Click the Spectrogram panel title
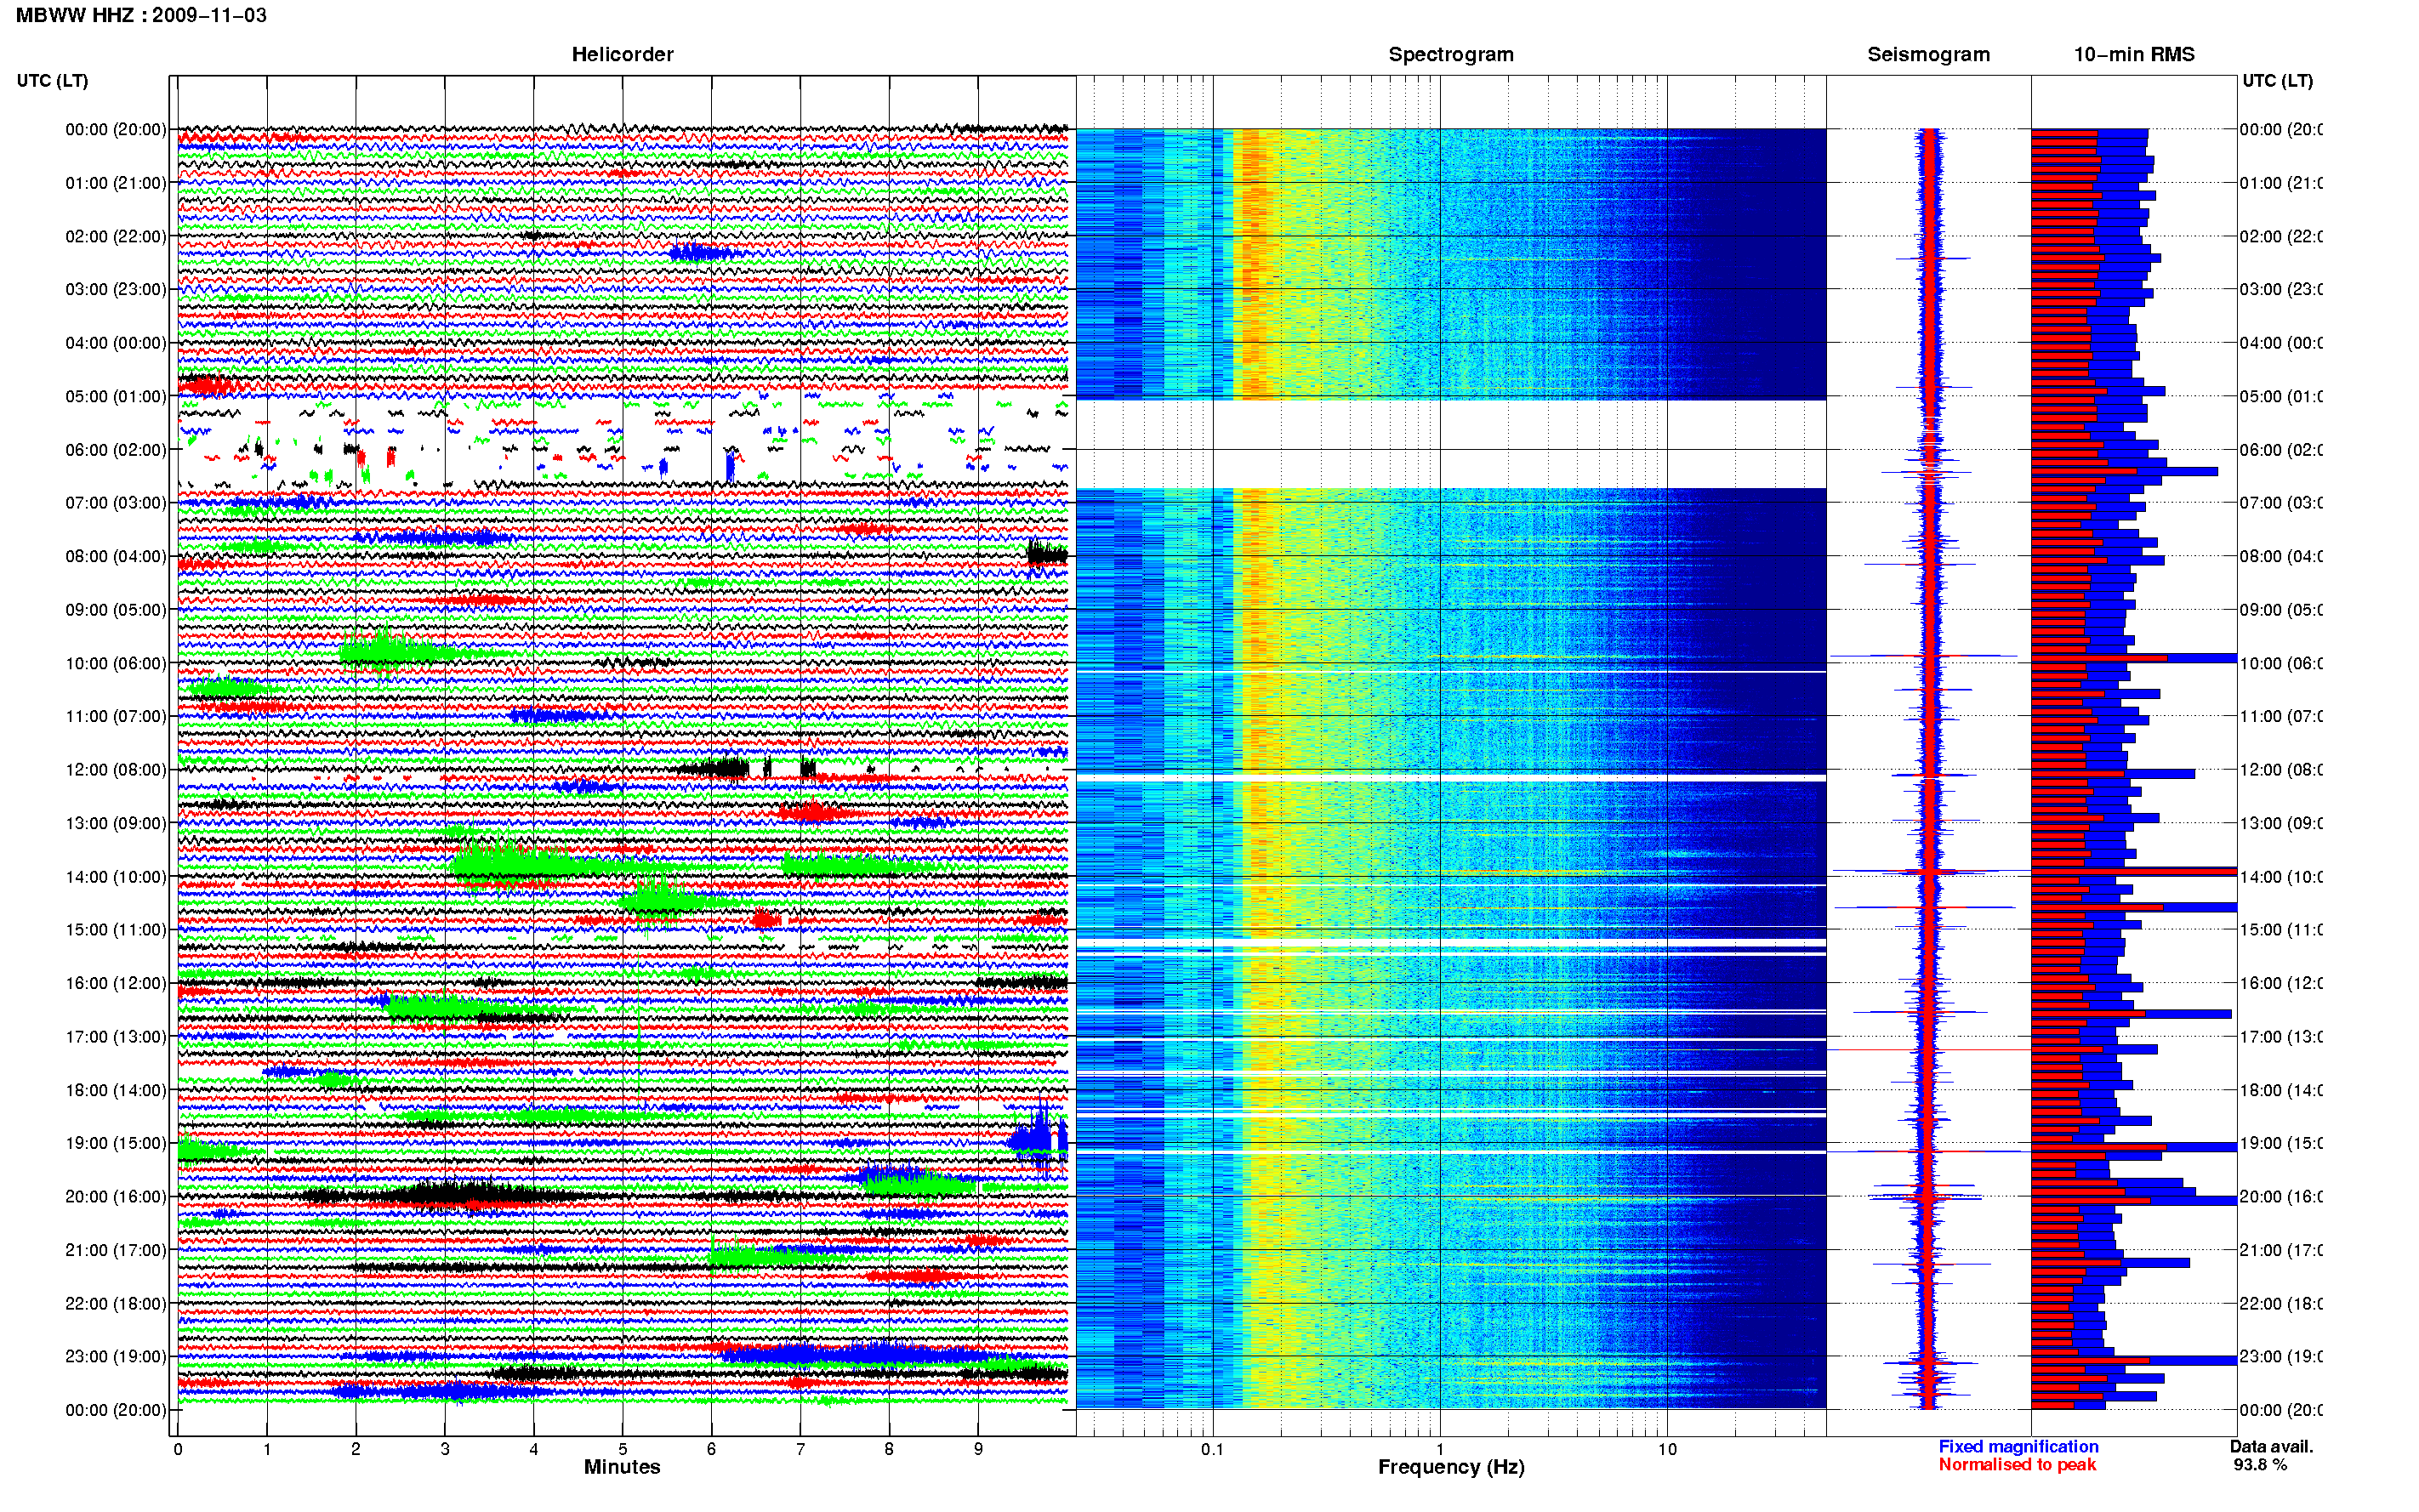Viewport: 2419px width, 1512px height. coord(1450,54)
